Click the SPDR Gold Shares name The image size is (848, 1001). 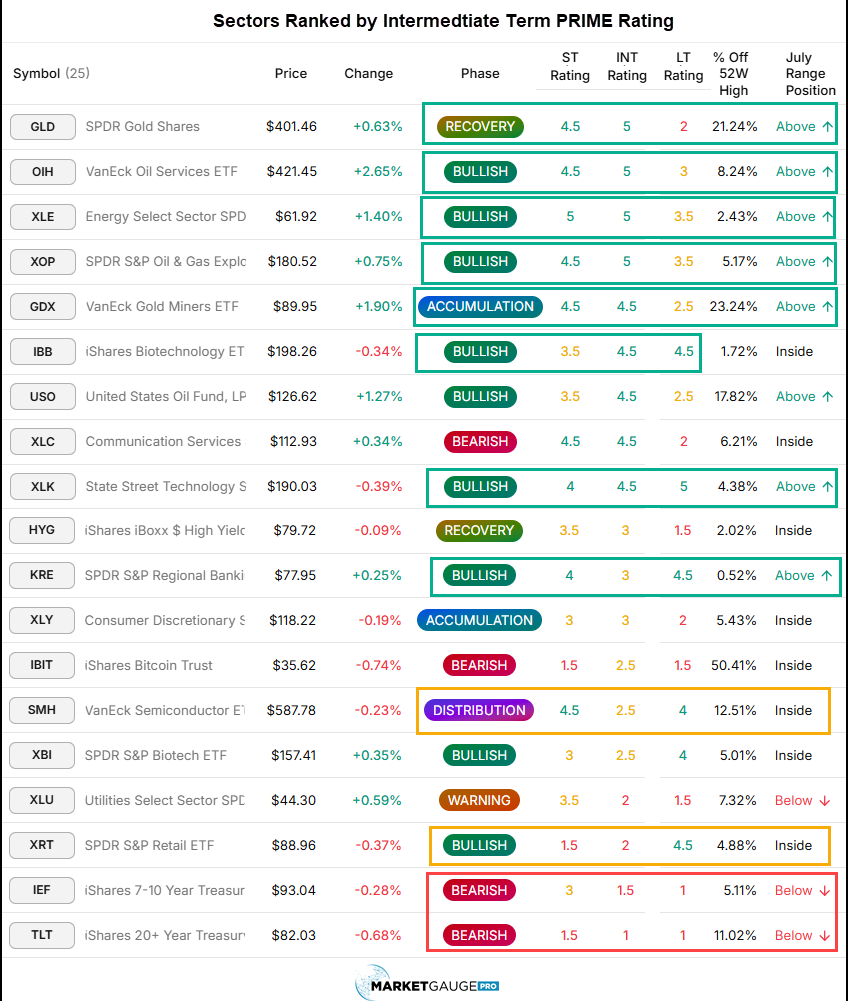click(142, 126)
